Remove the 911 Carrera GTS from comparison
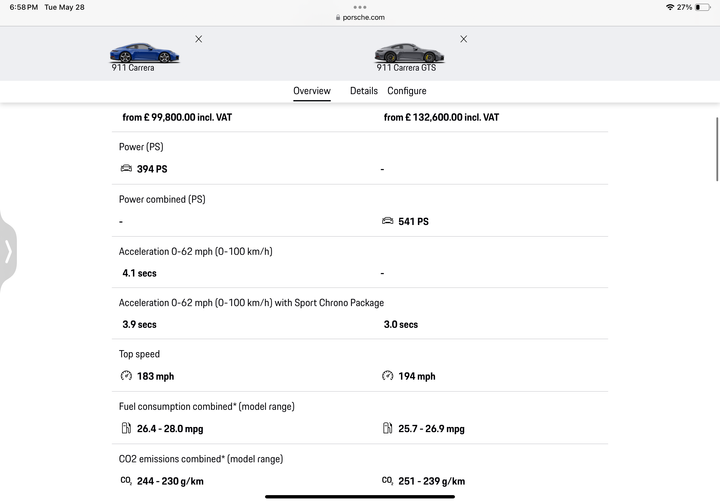This screenshot has height=503, width=720. [463, 39]
